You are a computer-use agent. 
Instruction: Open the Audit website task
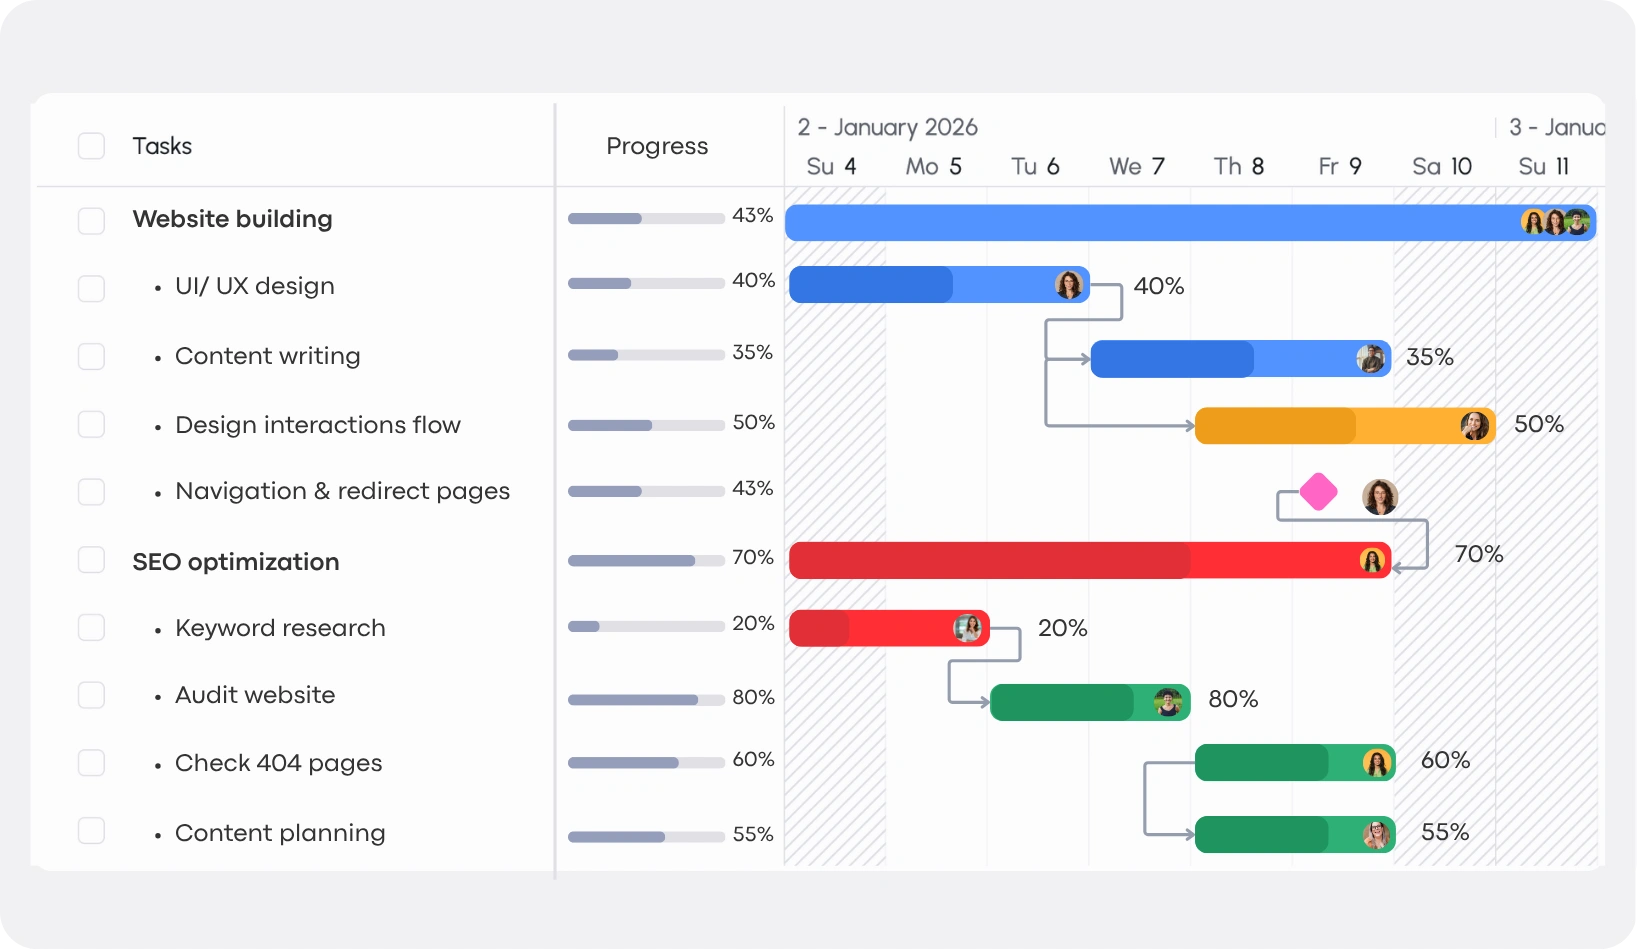coord(255,695)
